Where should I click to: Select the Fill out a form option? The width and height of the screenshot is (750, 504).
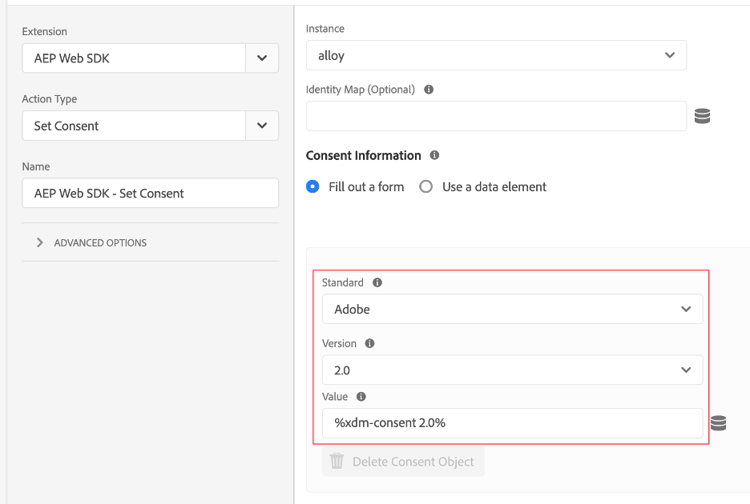[313, 187]
